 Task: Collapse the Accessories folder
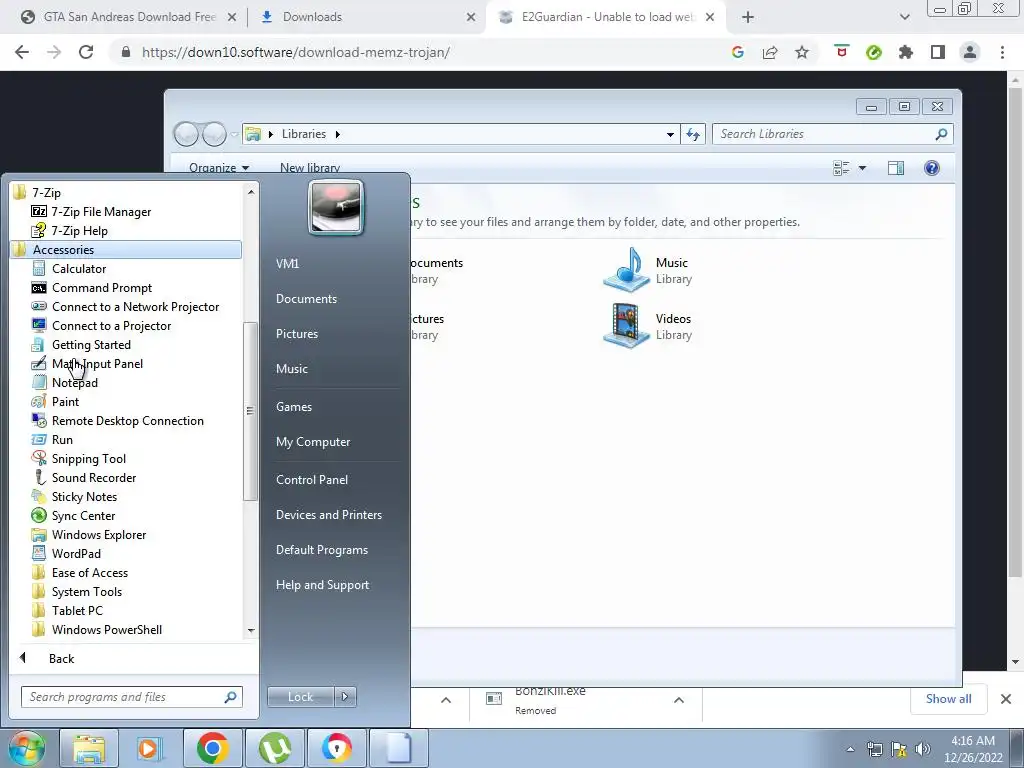point(126,249)
